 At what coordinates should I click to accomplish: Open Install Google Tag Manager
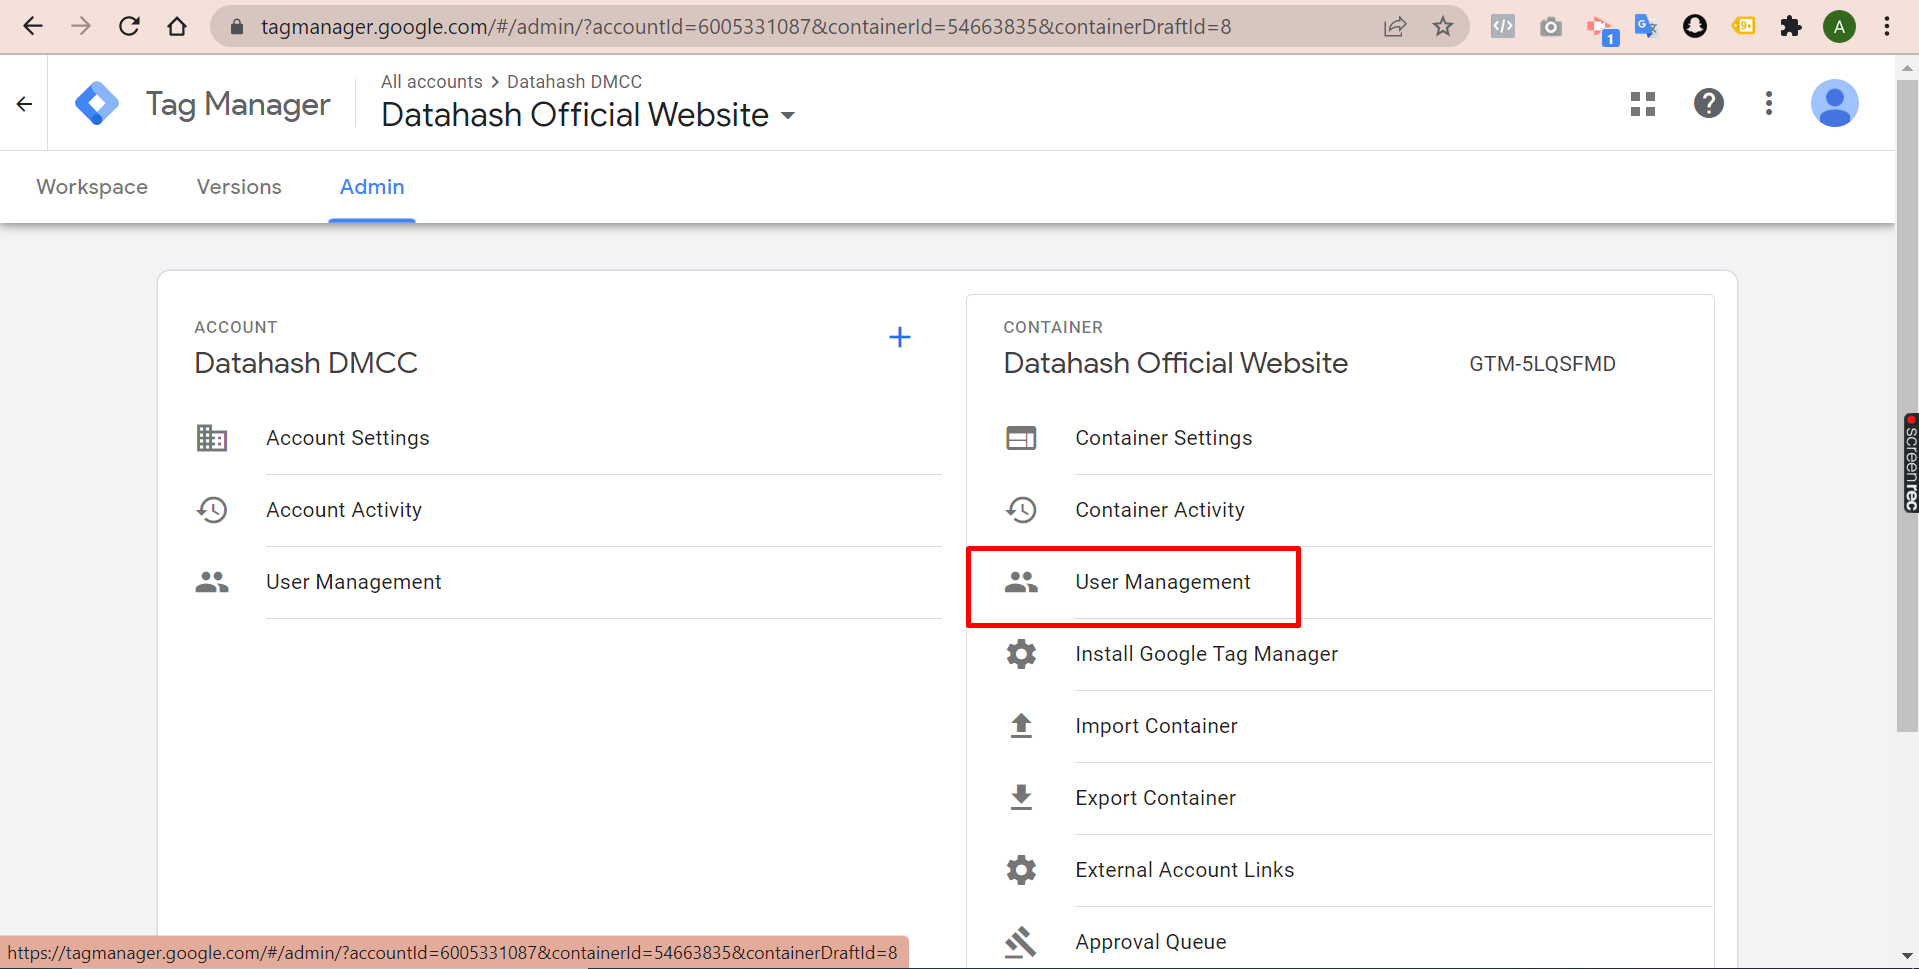click(1207, 654)
